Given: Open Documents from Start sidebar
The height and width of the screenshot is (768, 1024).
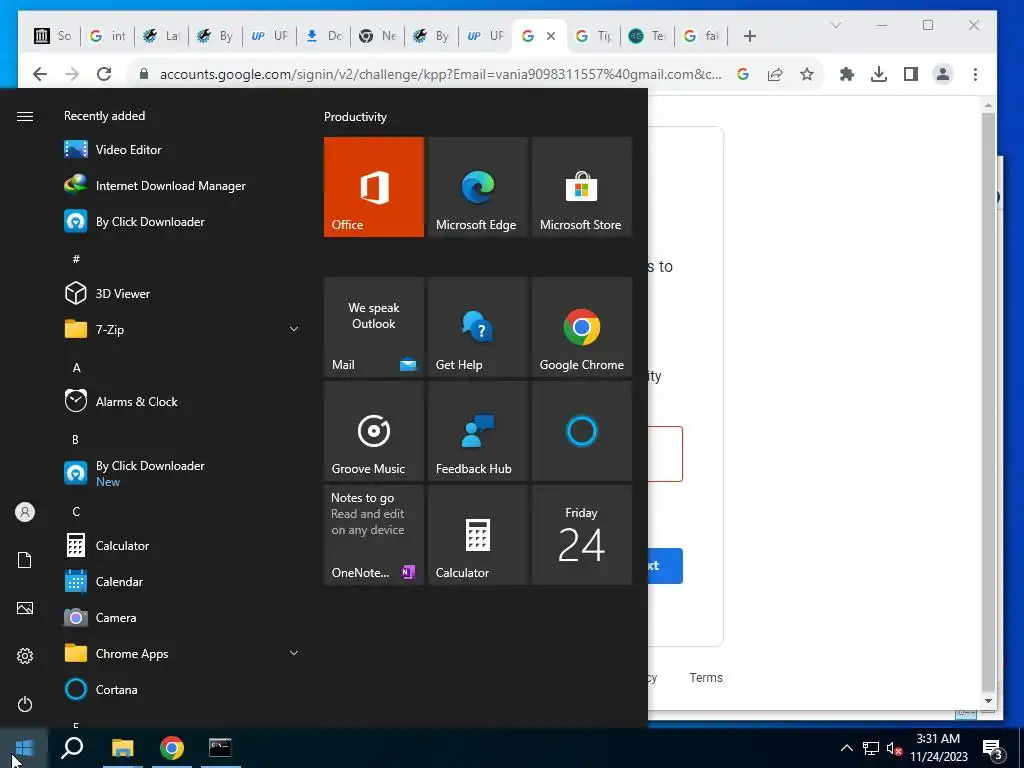Looking at the screenshot, I should click(25, 560).
